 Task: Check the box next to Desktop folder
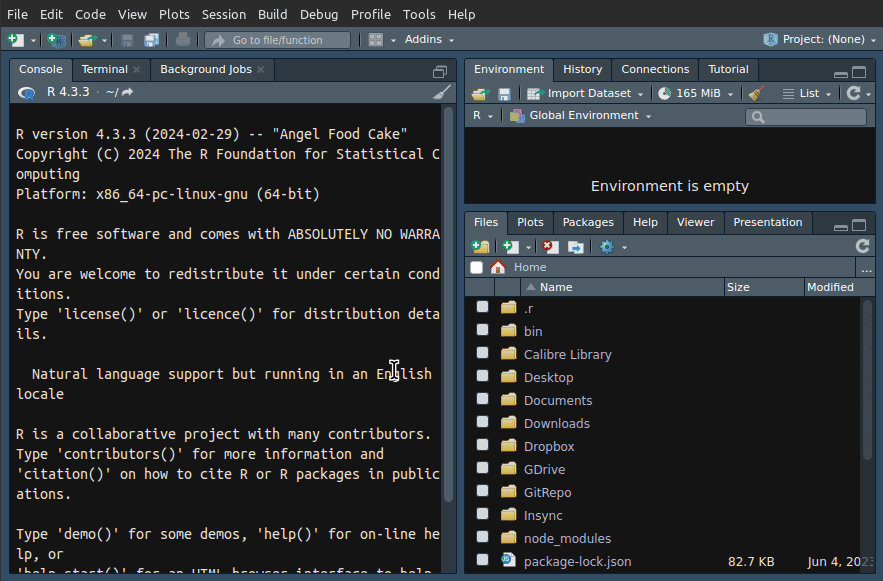point(483,377)
